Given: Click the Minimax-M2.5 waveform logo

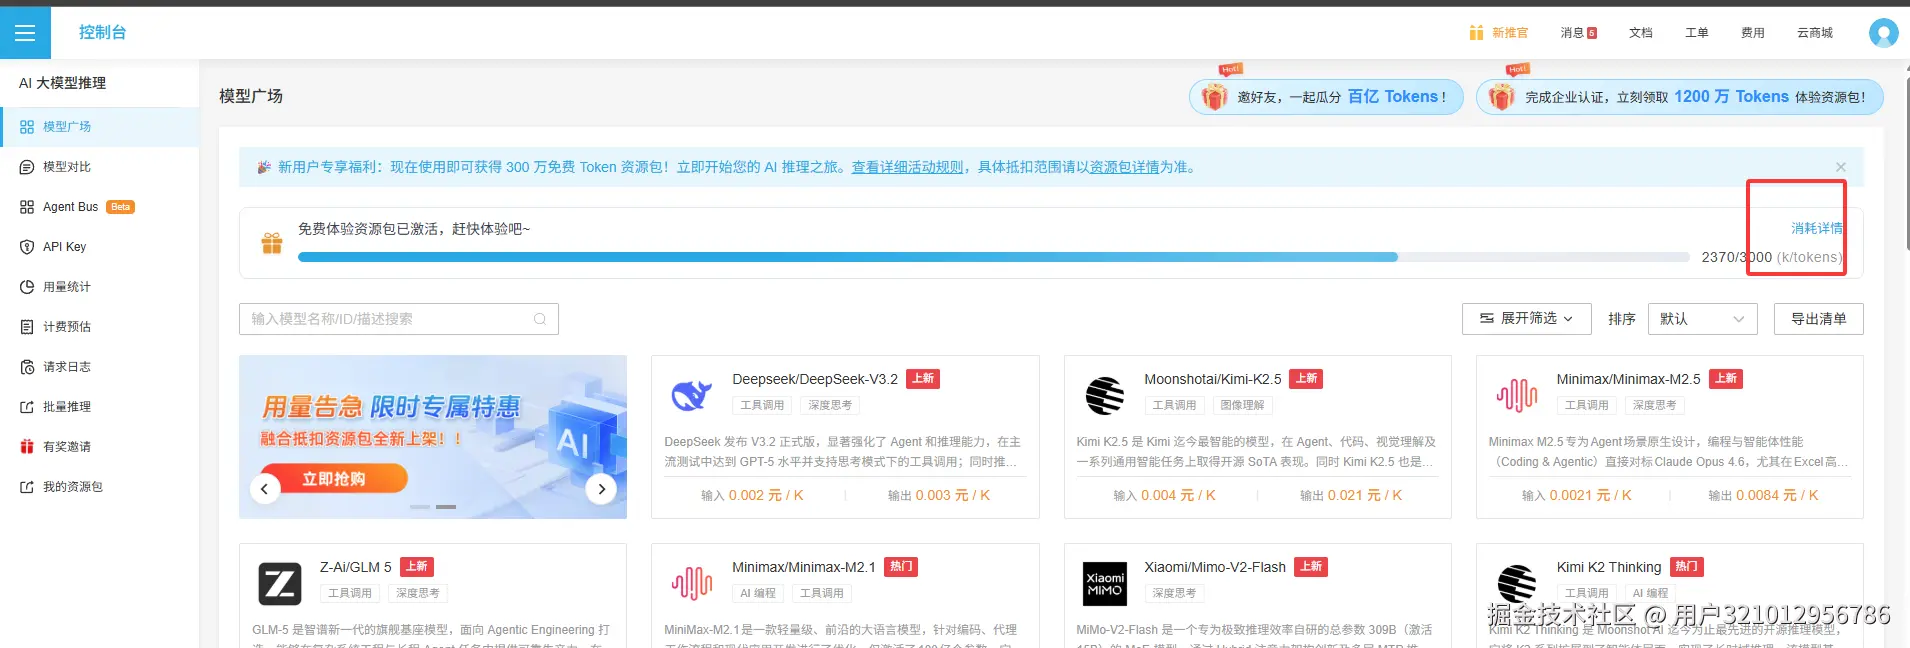Looking at the screenshot, I should click(1517, 396).
